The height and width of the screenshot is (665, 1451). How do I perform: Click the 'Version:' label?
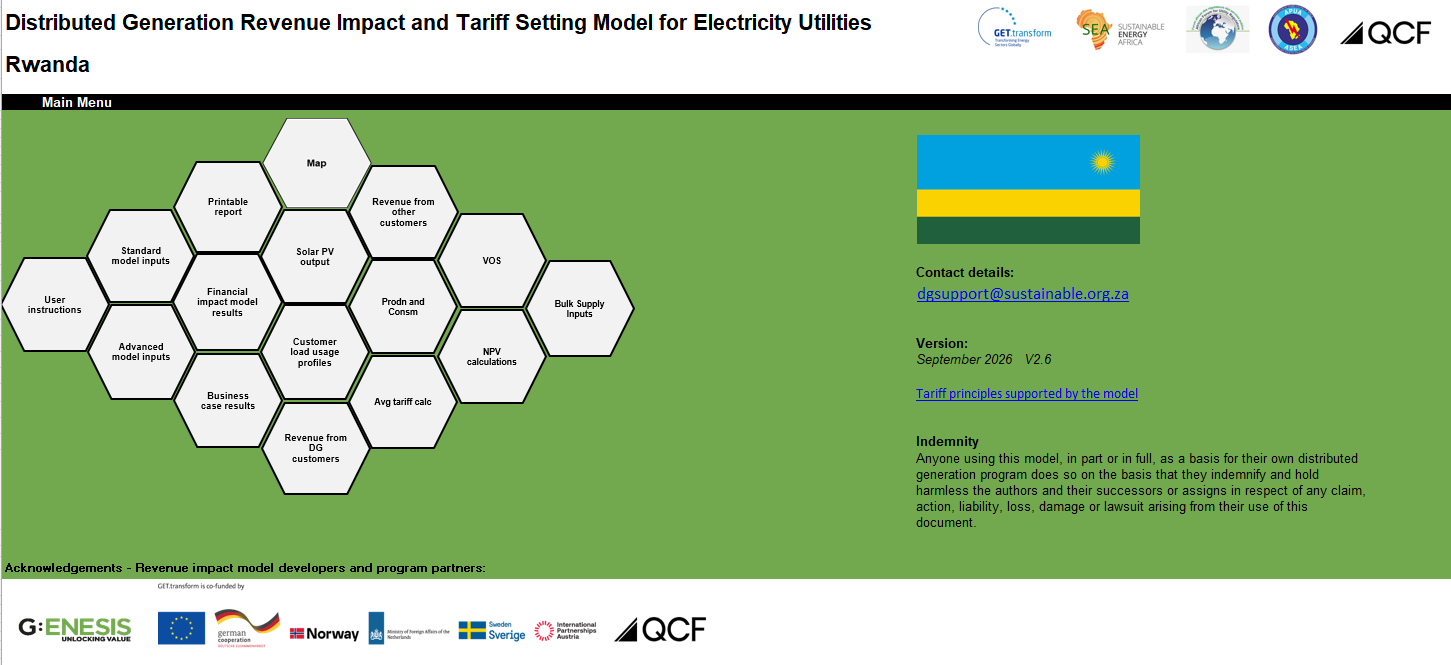point(942,343)
